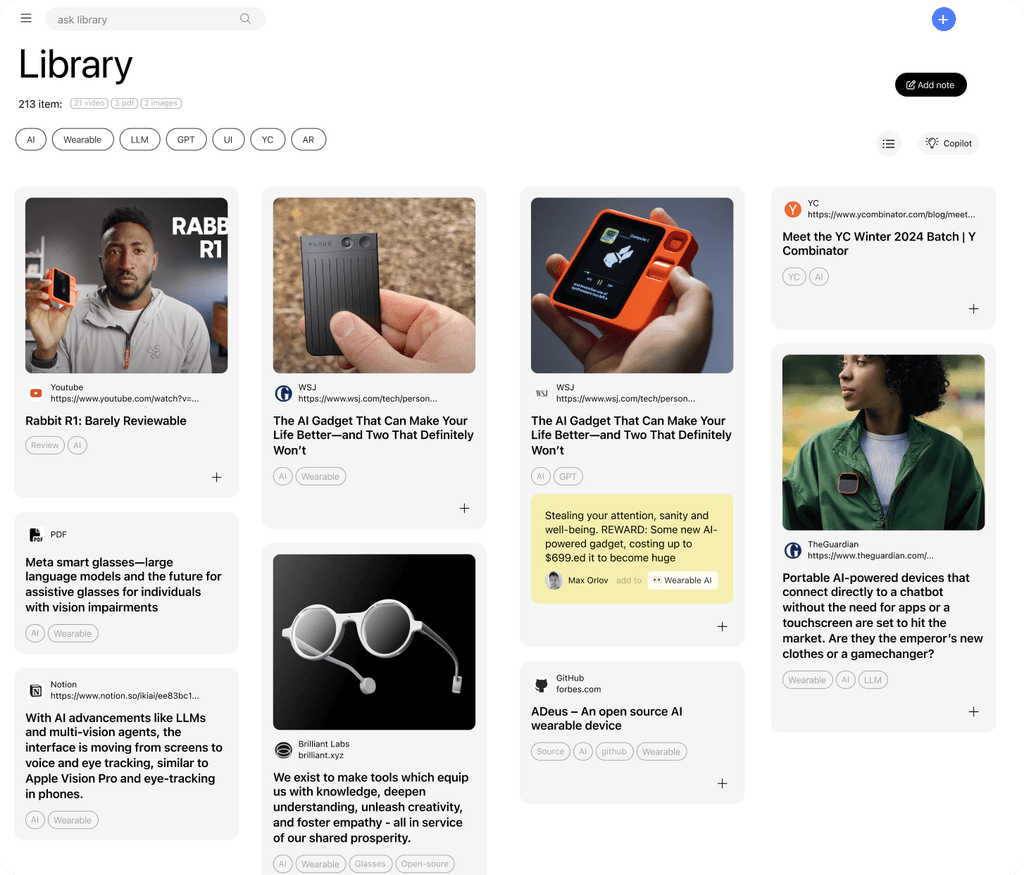
Task: Click the GitHub source icon
Action: 541,684
